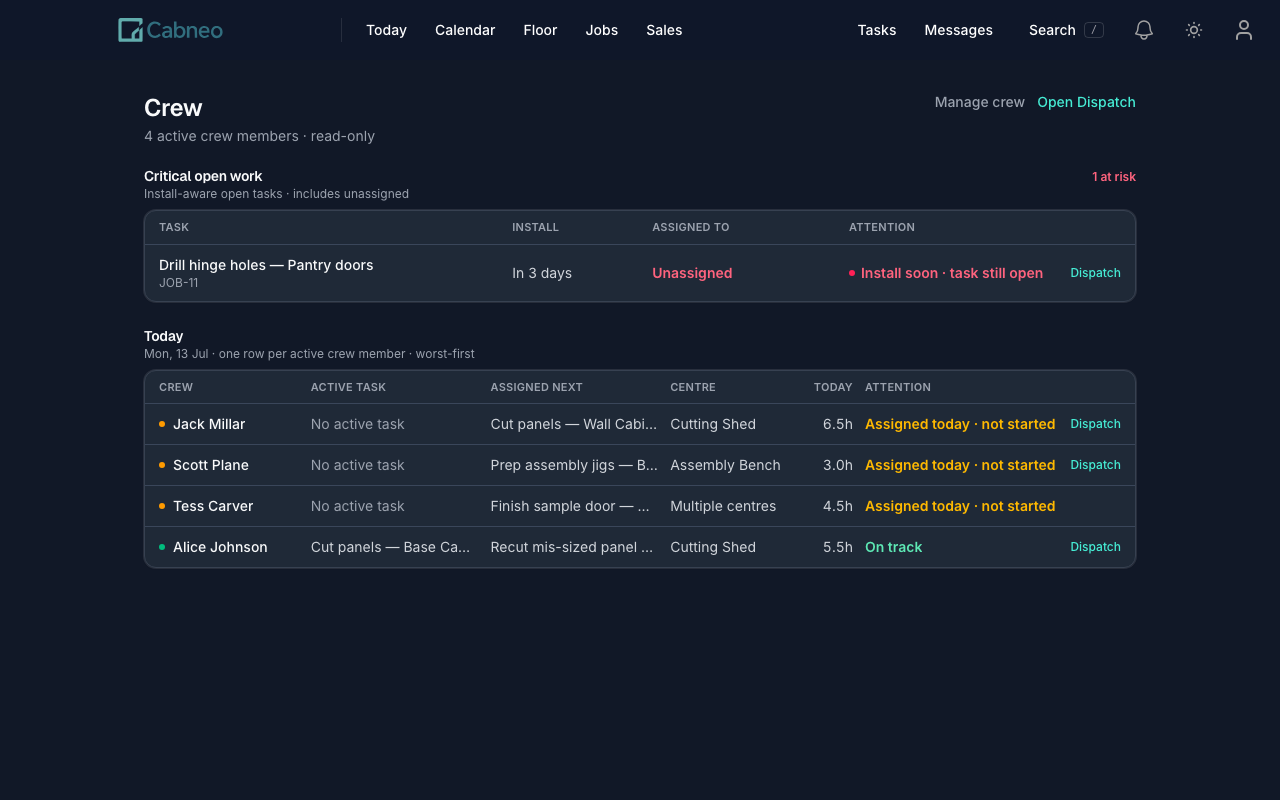Click the 3.0h value for Scott Plane
This screenshot has width=1280, height=800.
838,465
